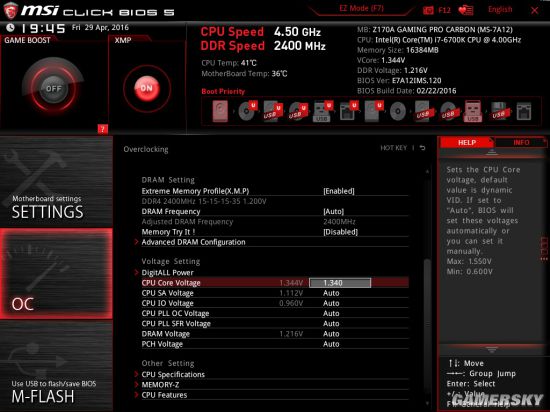The image size is (550, 412).
Task: Click the red question mark help icon
Action: [x=102, y=129]
